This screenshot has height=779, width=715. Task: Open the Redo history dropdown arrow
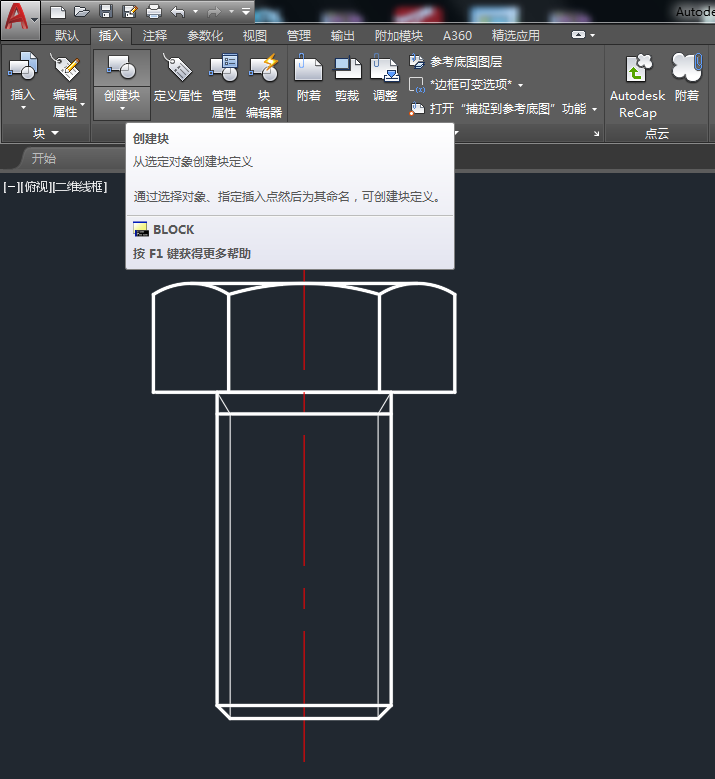coord(232,11)
